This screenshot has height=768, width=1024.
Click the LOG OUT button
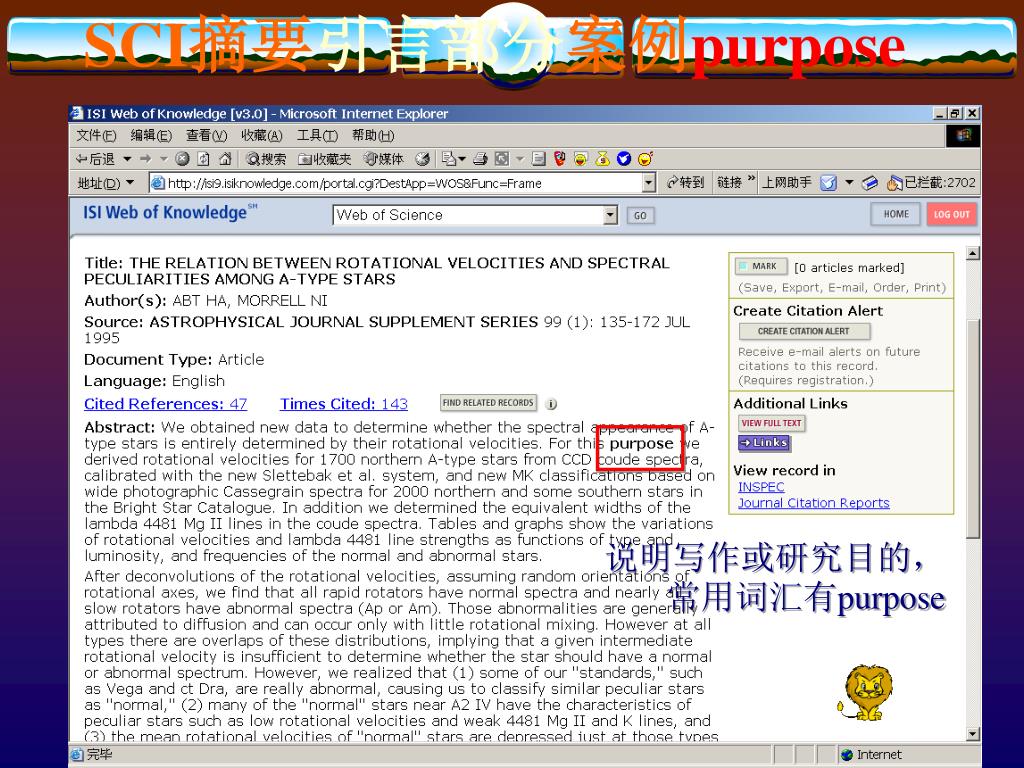point(952,214)
